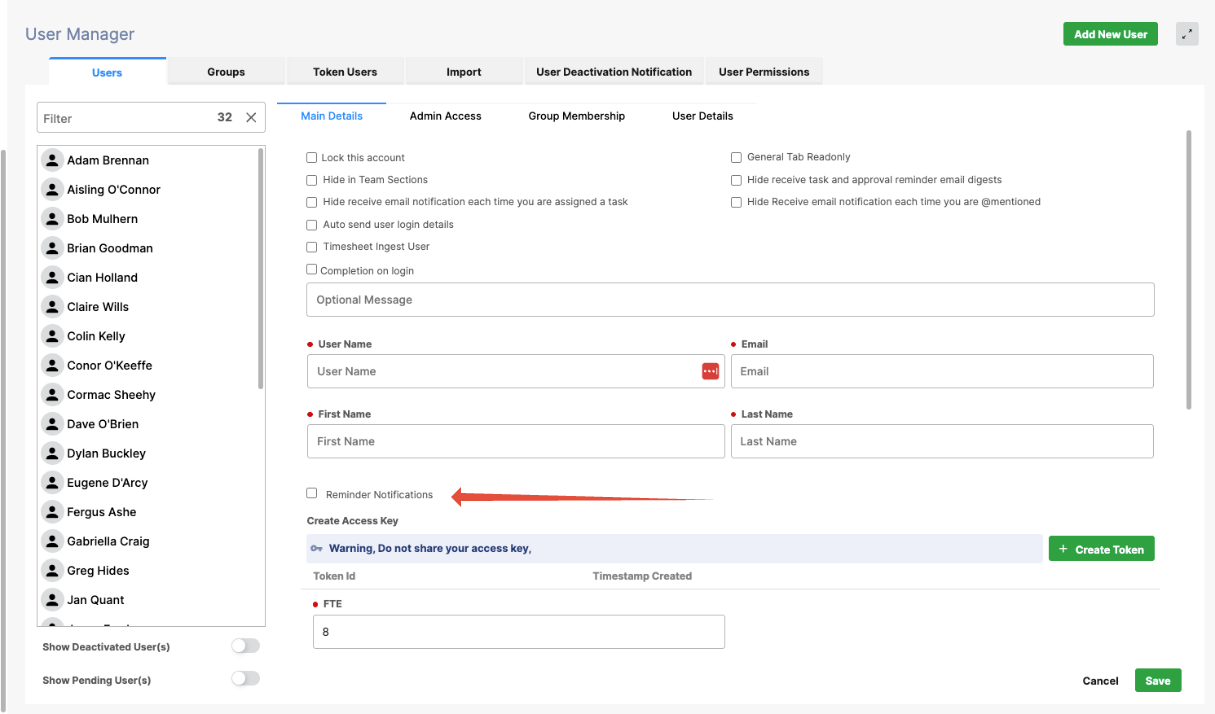Check General Tab Readonly
The image size is (1215, 714).
(x=736, y=157)
